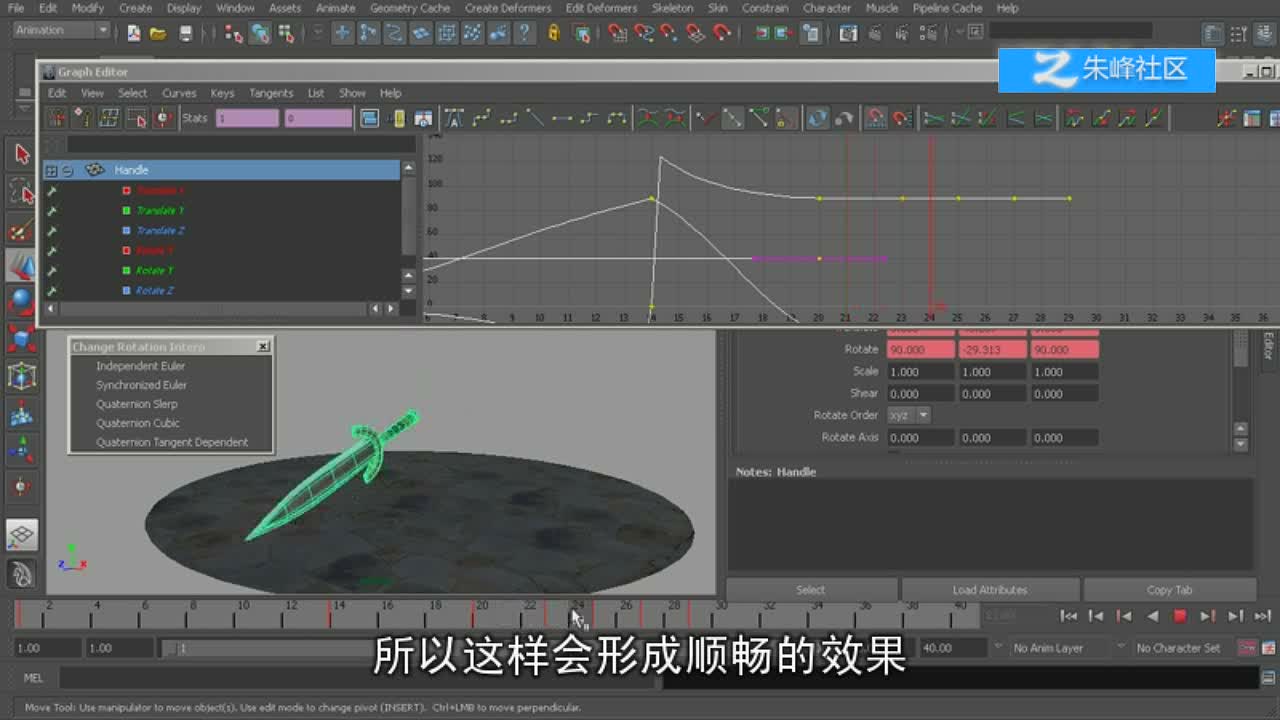Toggle the lock selection padlock icon

tap(553, 33)
